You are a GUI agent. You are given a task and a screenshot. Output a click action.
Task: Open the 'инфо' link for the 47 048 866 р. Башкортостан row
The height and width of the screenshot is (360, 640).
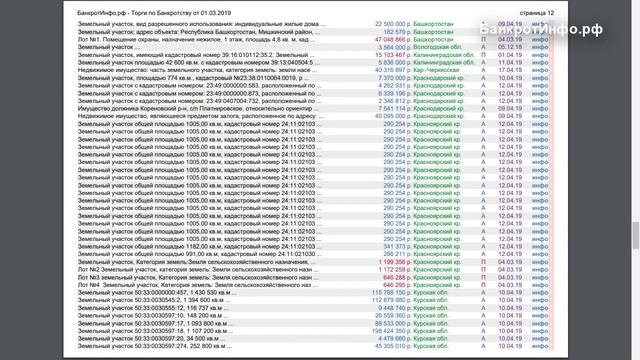coord(540,40)
